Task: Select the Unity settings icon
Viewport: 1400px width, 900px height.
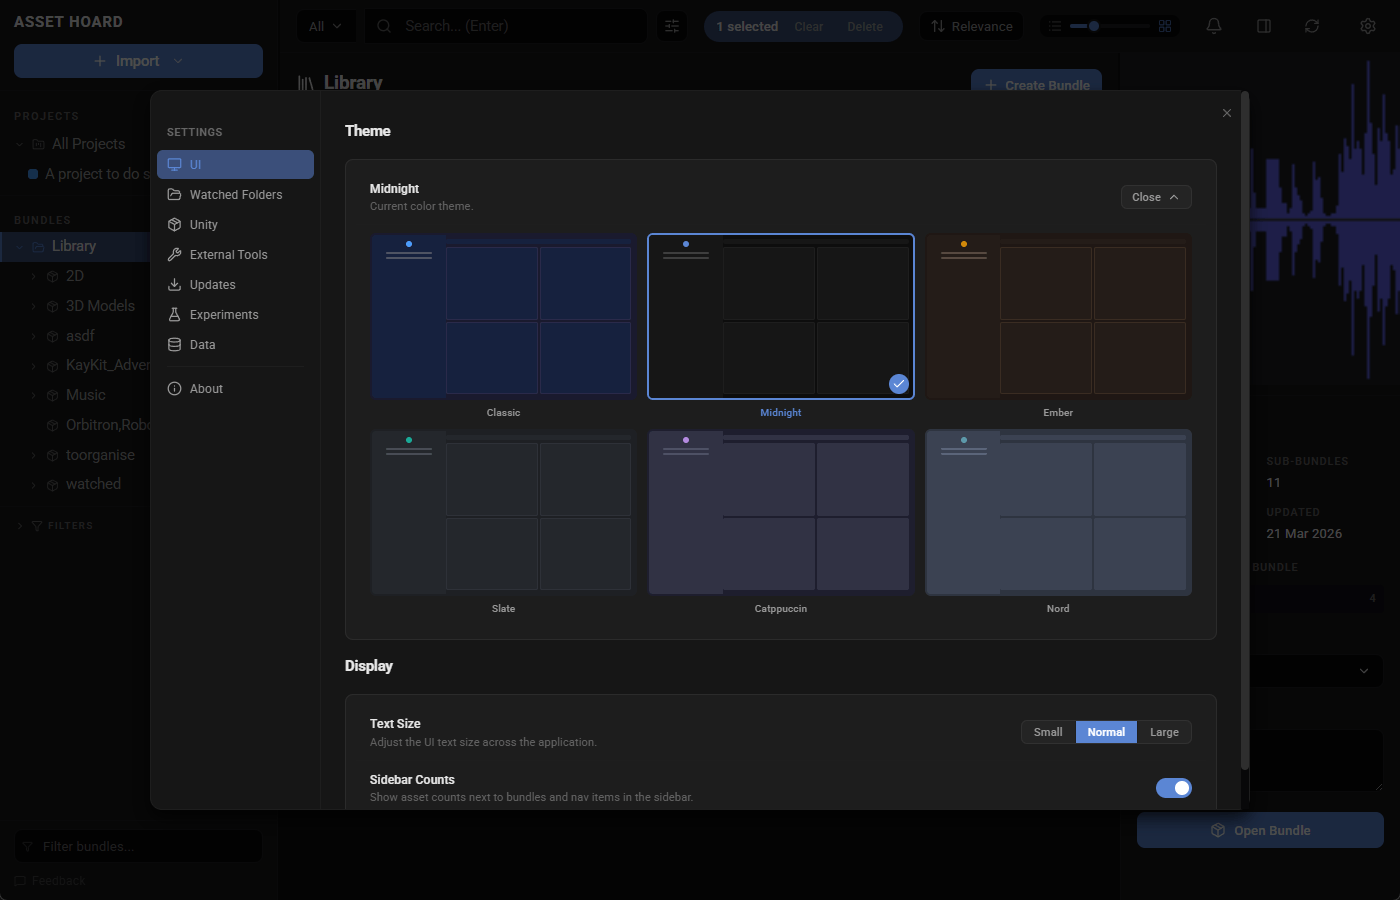Action: pos(175,224)
